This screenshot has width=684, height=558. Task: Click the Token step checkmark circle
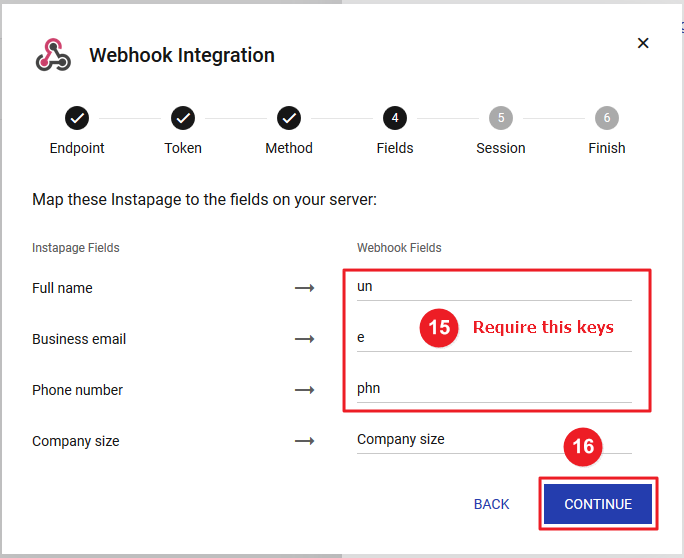[183, 118]
